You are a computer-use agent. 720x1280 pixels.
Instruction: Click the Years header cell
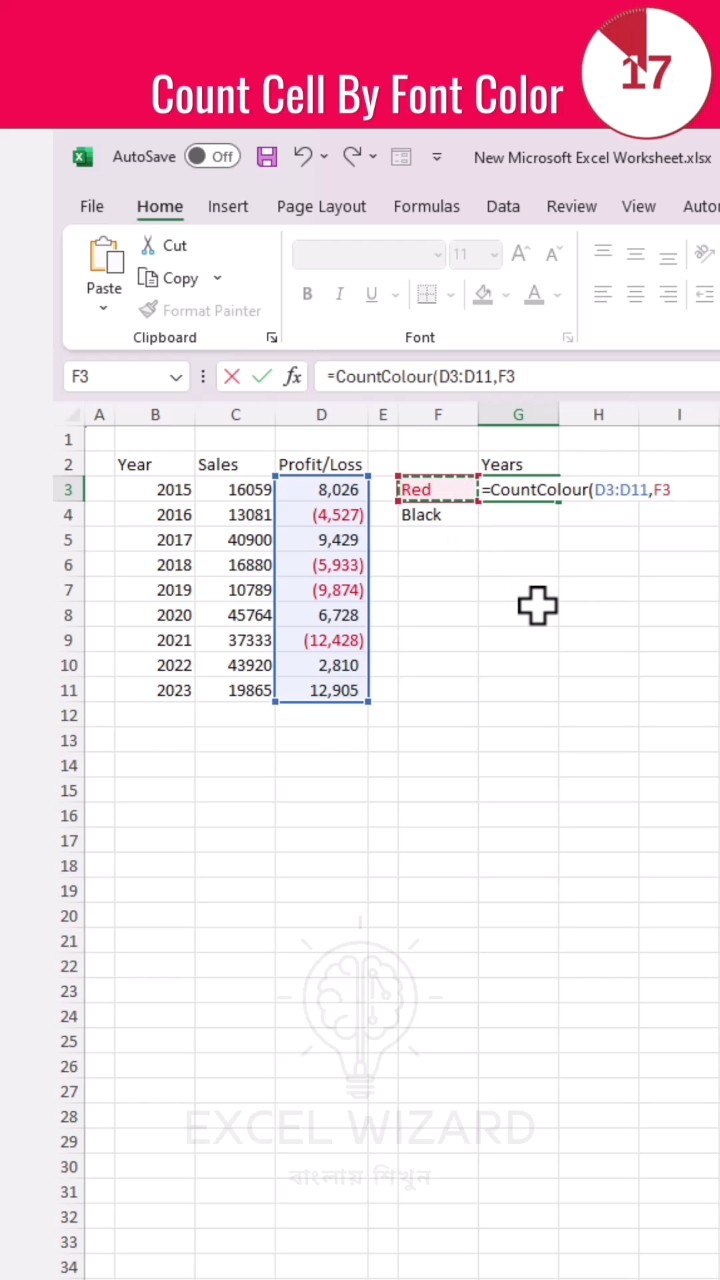coord(518,465)
